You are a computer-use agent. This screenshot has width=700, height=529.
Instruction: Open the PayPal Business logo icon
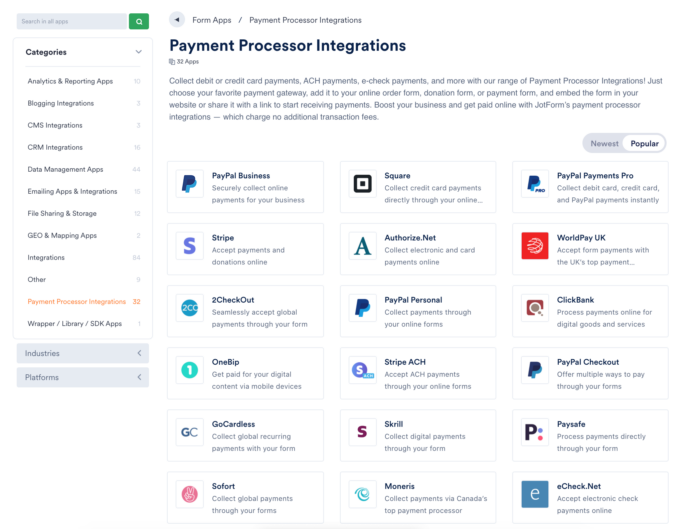(189, 183)
